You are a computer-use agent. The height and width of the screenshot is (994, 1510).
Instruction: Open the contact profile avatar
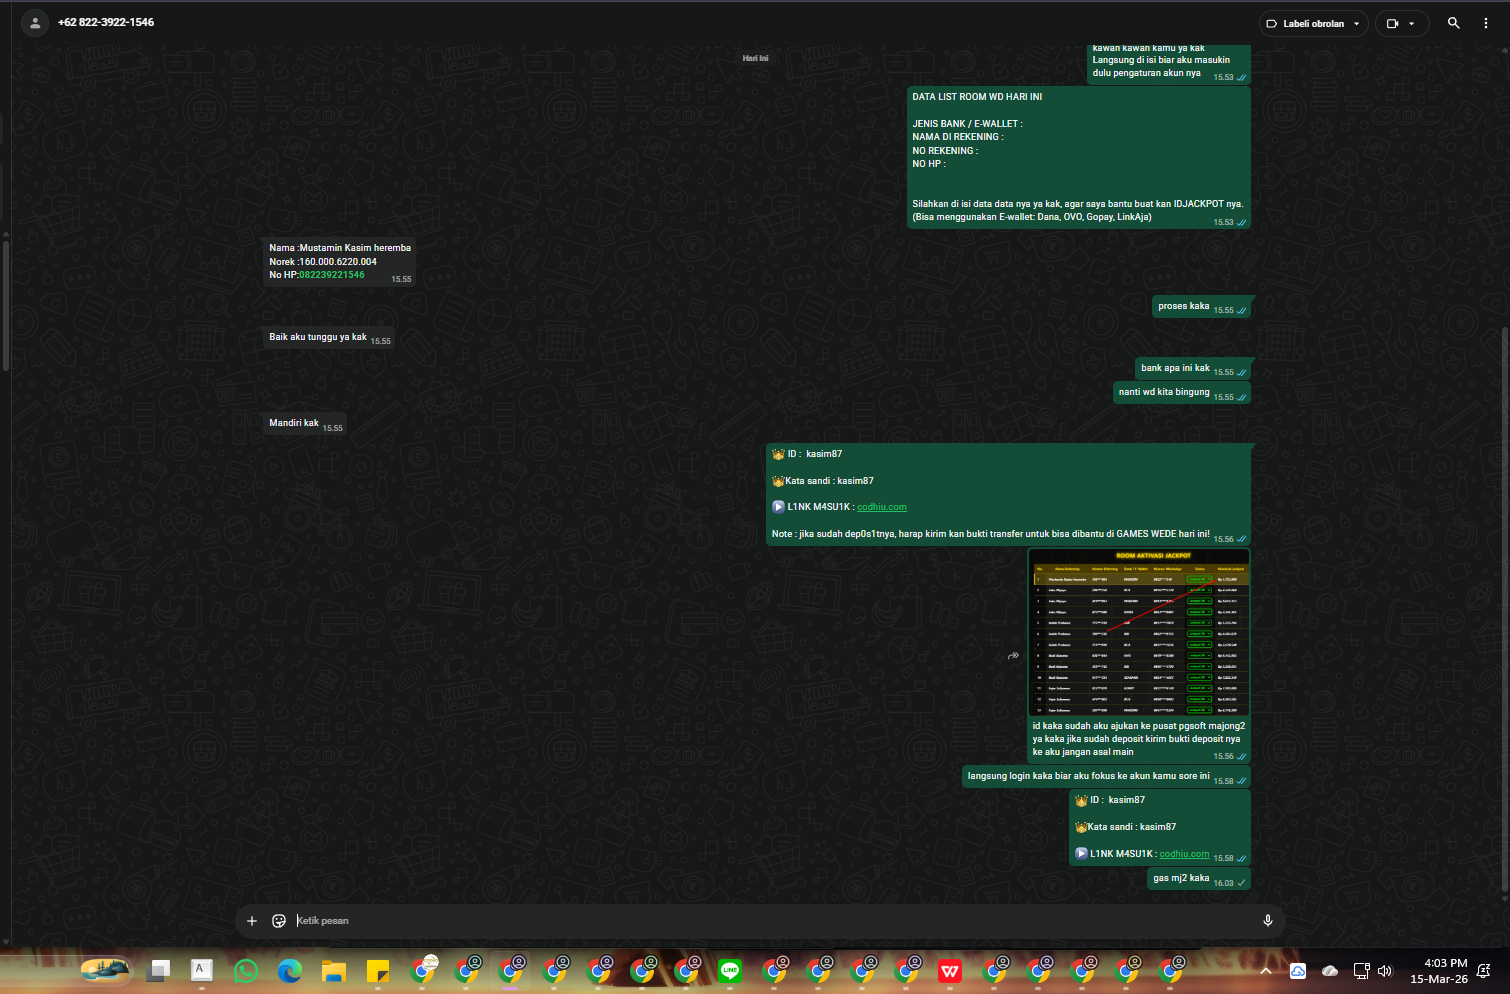pos(35,23)
